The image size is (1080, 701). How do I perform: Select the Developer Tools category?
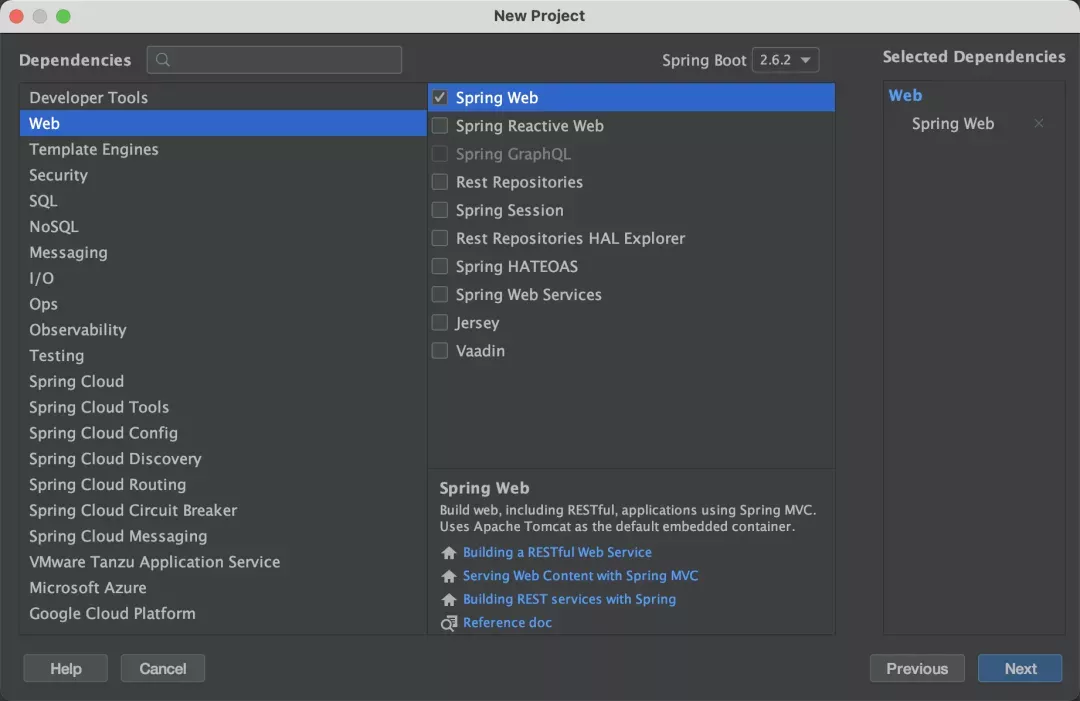click(x=223, y=97)
